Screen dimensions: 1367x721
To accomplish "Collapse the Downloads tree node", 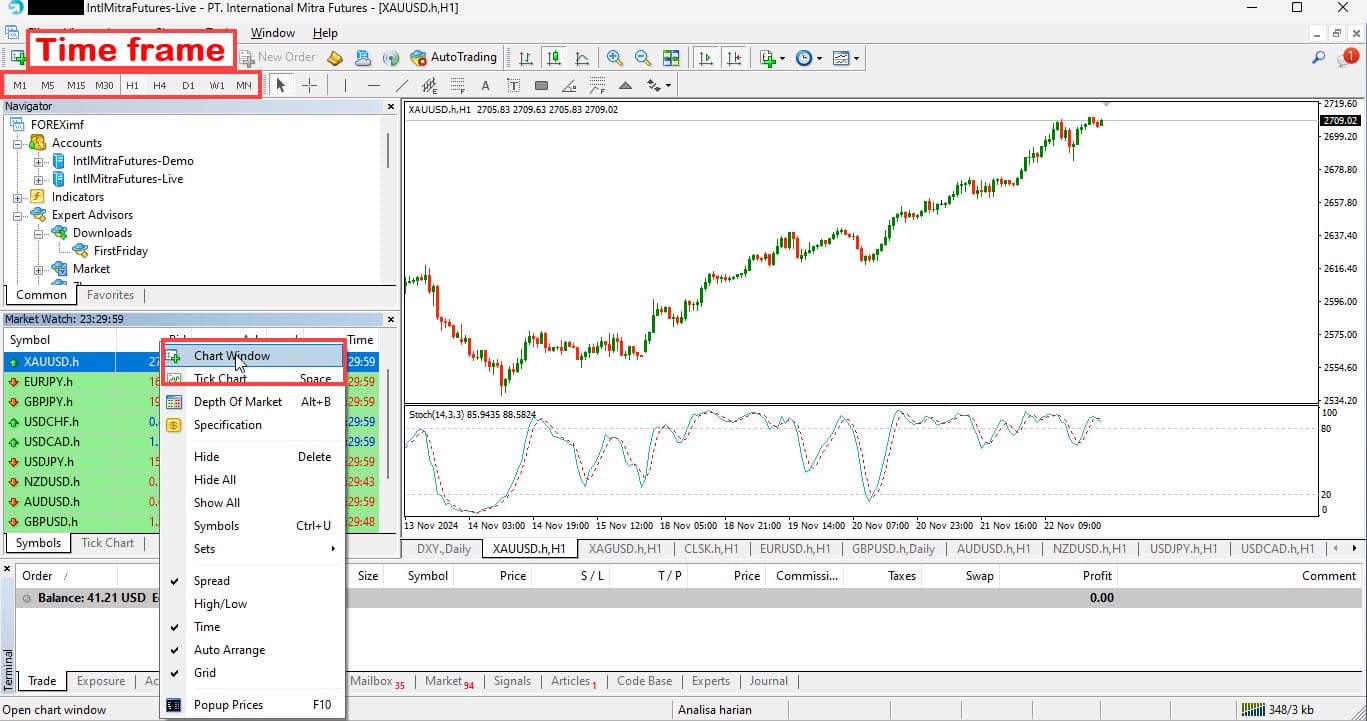I will pyautogui.click(x=38, y=233).
